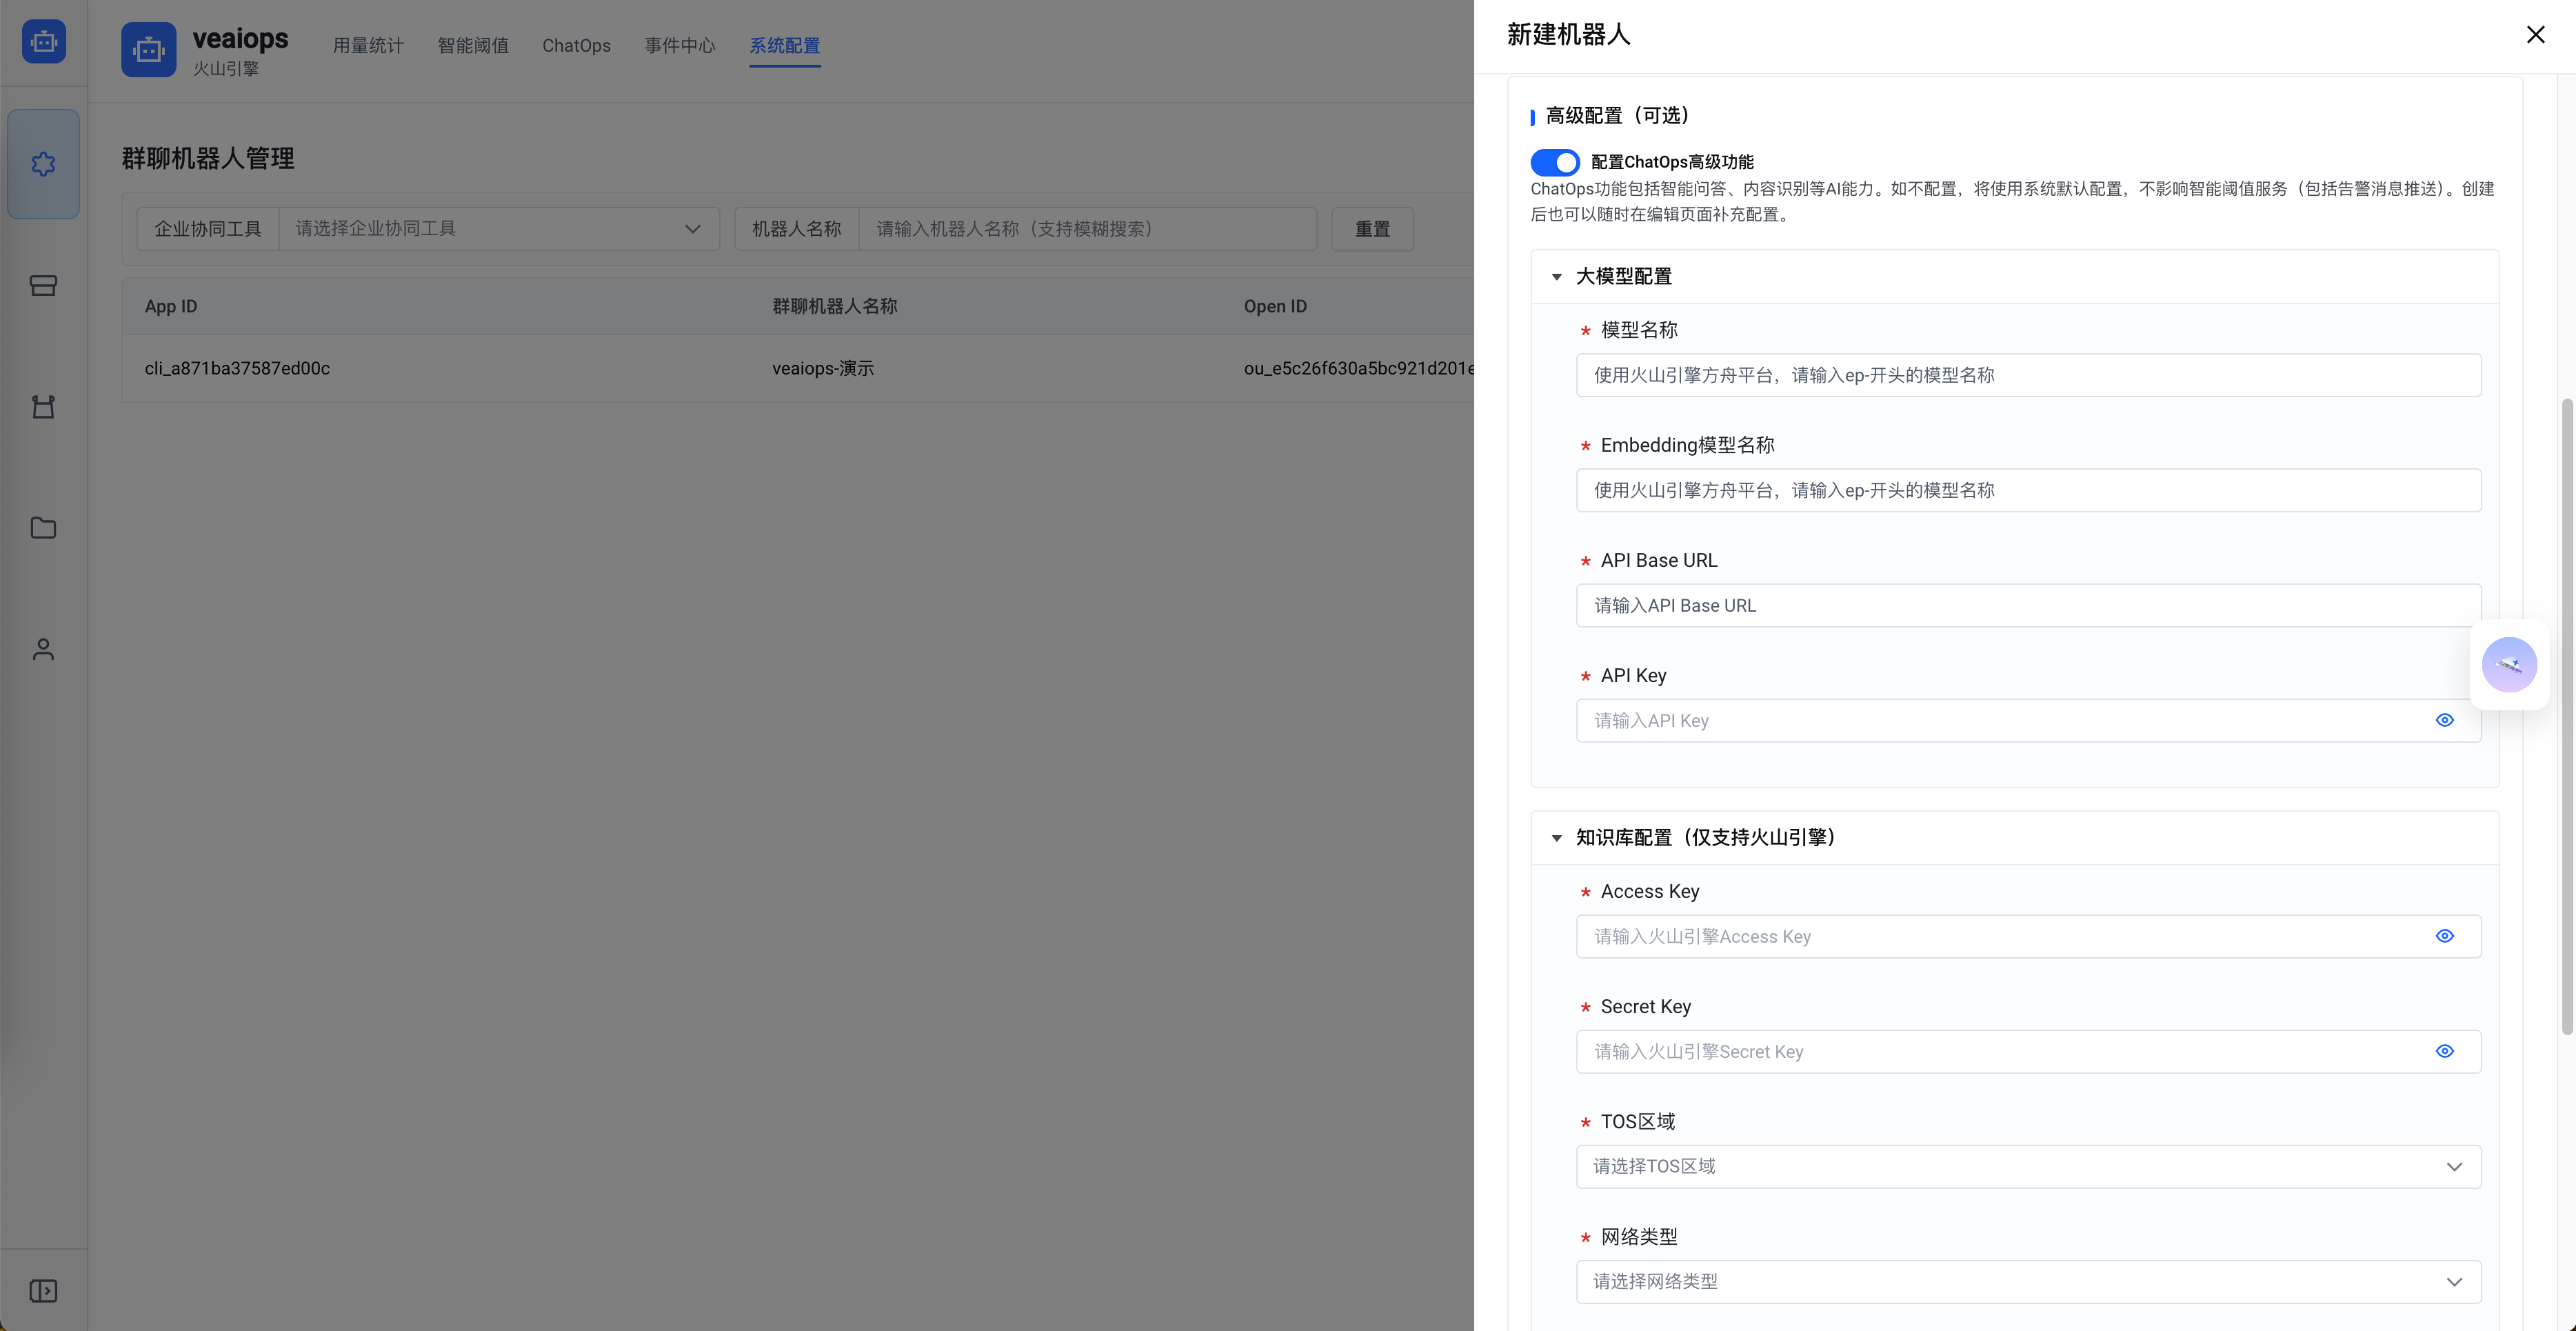The height and width of the screenshot is (1331, 2576).
Task: Open the veaiops app logo icon
Action: coord(148,49)
